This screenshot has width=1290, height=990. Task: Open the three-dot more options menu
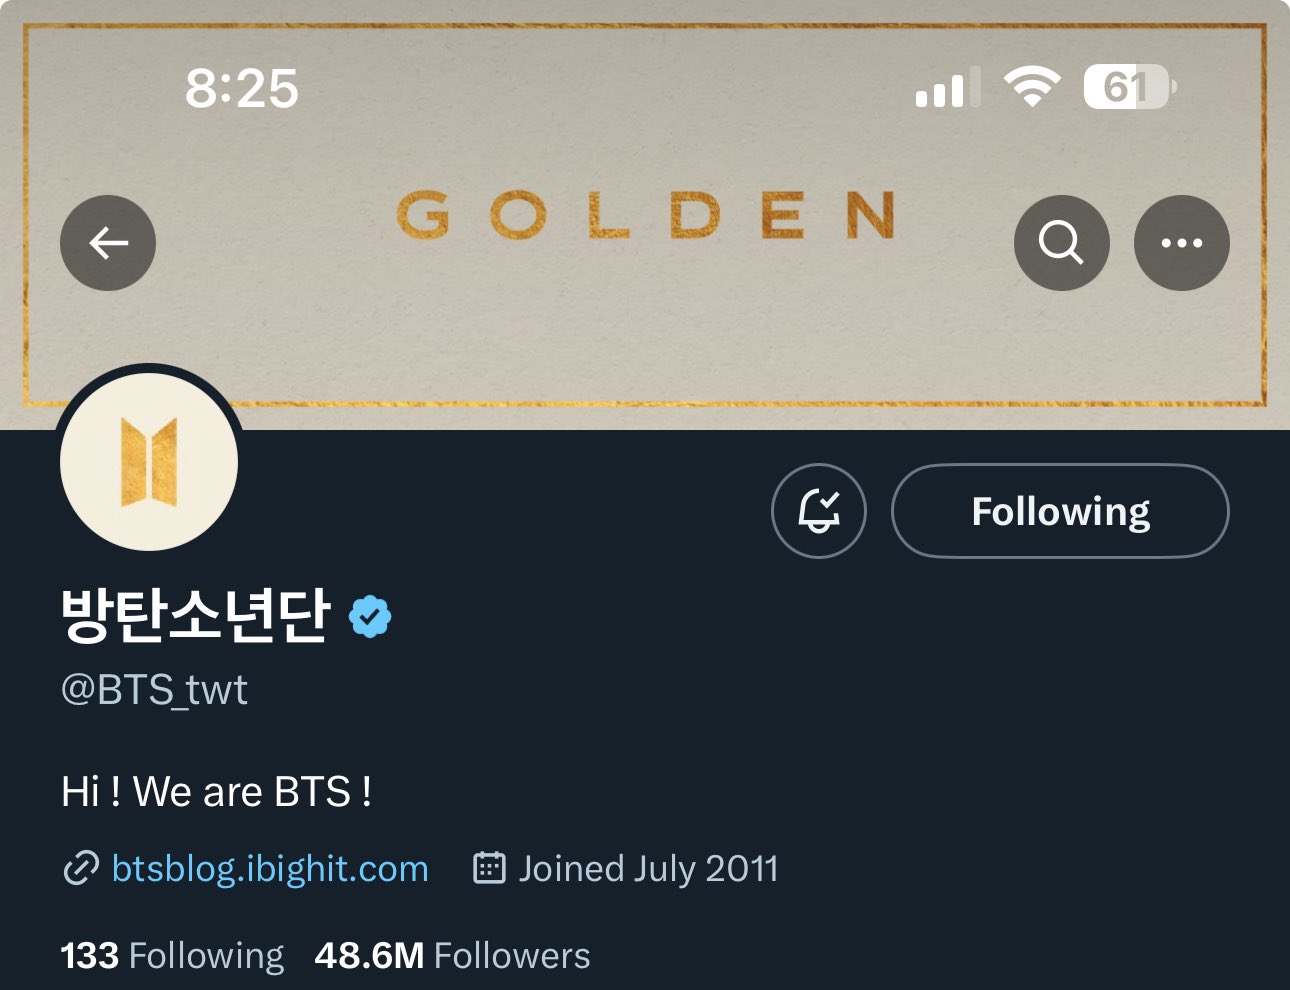[x=1182, y=243]
